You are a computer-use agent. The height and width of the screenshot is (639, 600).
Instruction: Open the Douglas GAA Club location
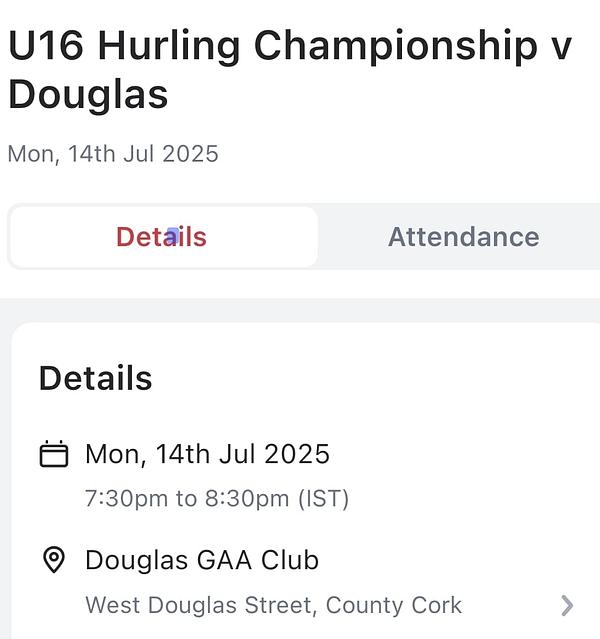tap(202, 560)
